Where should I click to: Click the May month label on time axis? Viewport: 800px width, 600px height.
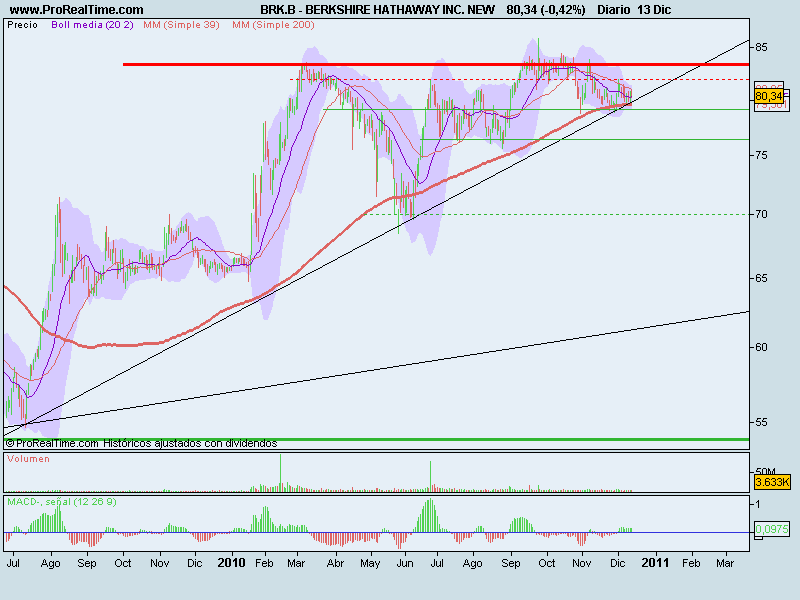point(370,563)
